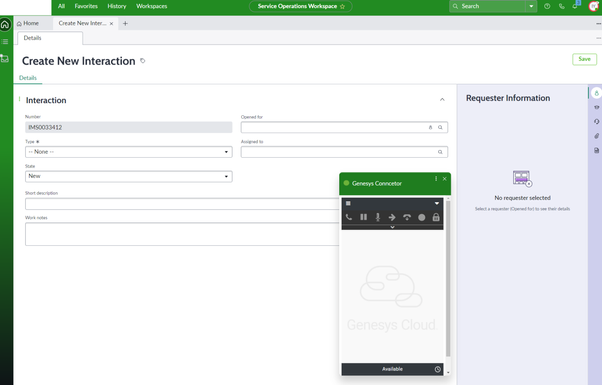Open the second icon in the right sidebar
The width and height of the screenshot is (602, 385).
click(596, 107)
